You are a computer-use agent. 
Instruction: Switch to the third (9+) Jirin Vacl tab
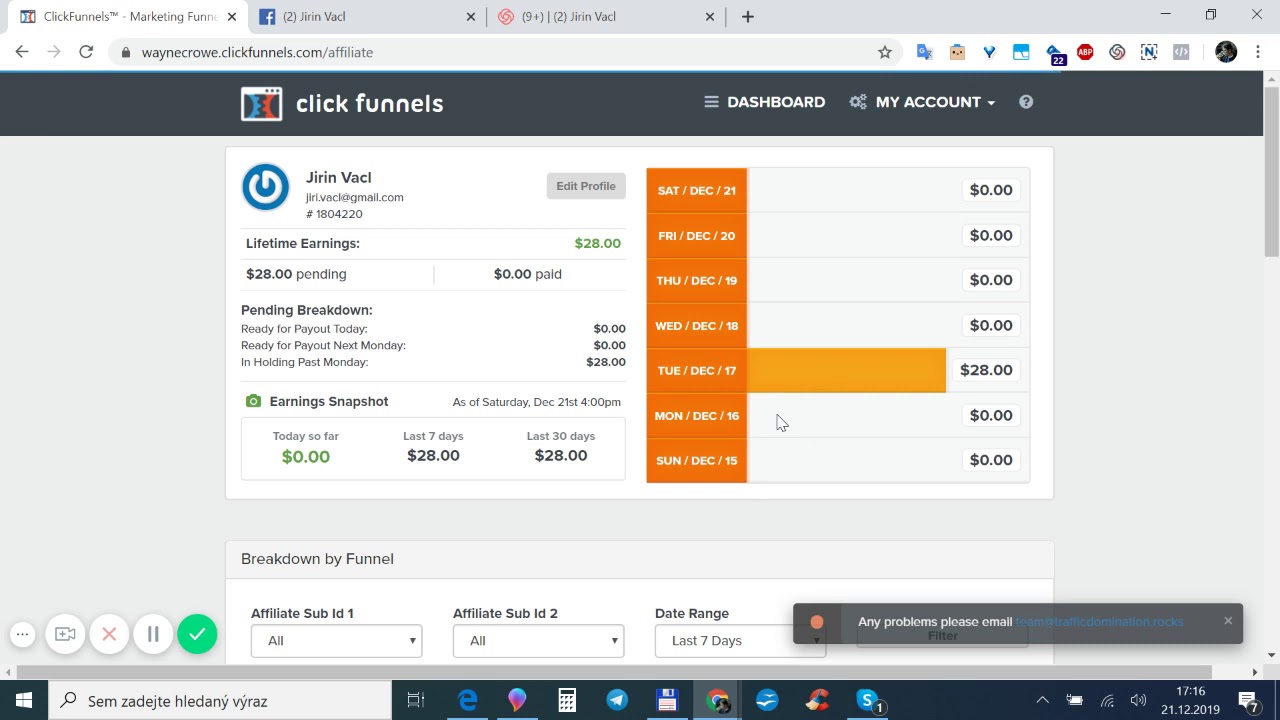608,17
